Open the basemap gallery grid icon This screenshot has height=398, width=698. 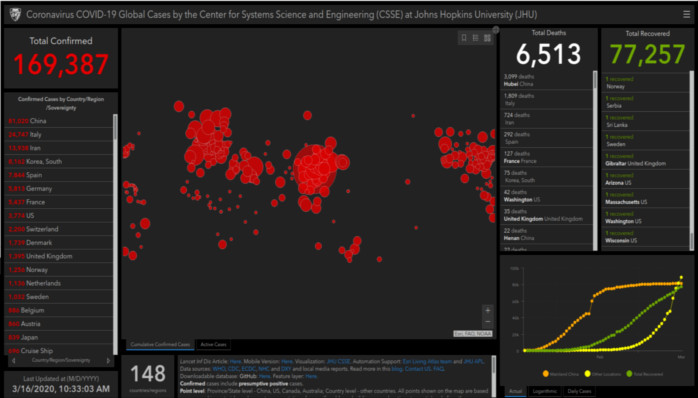(x=487, y=38)
